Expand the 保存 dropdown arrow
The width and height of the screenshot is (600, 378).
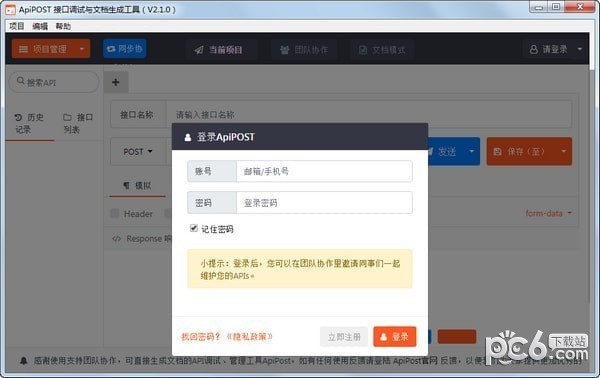click(x=563, y=152)
